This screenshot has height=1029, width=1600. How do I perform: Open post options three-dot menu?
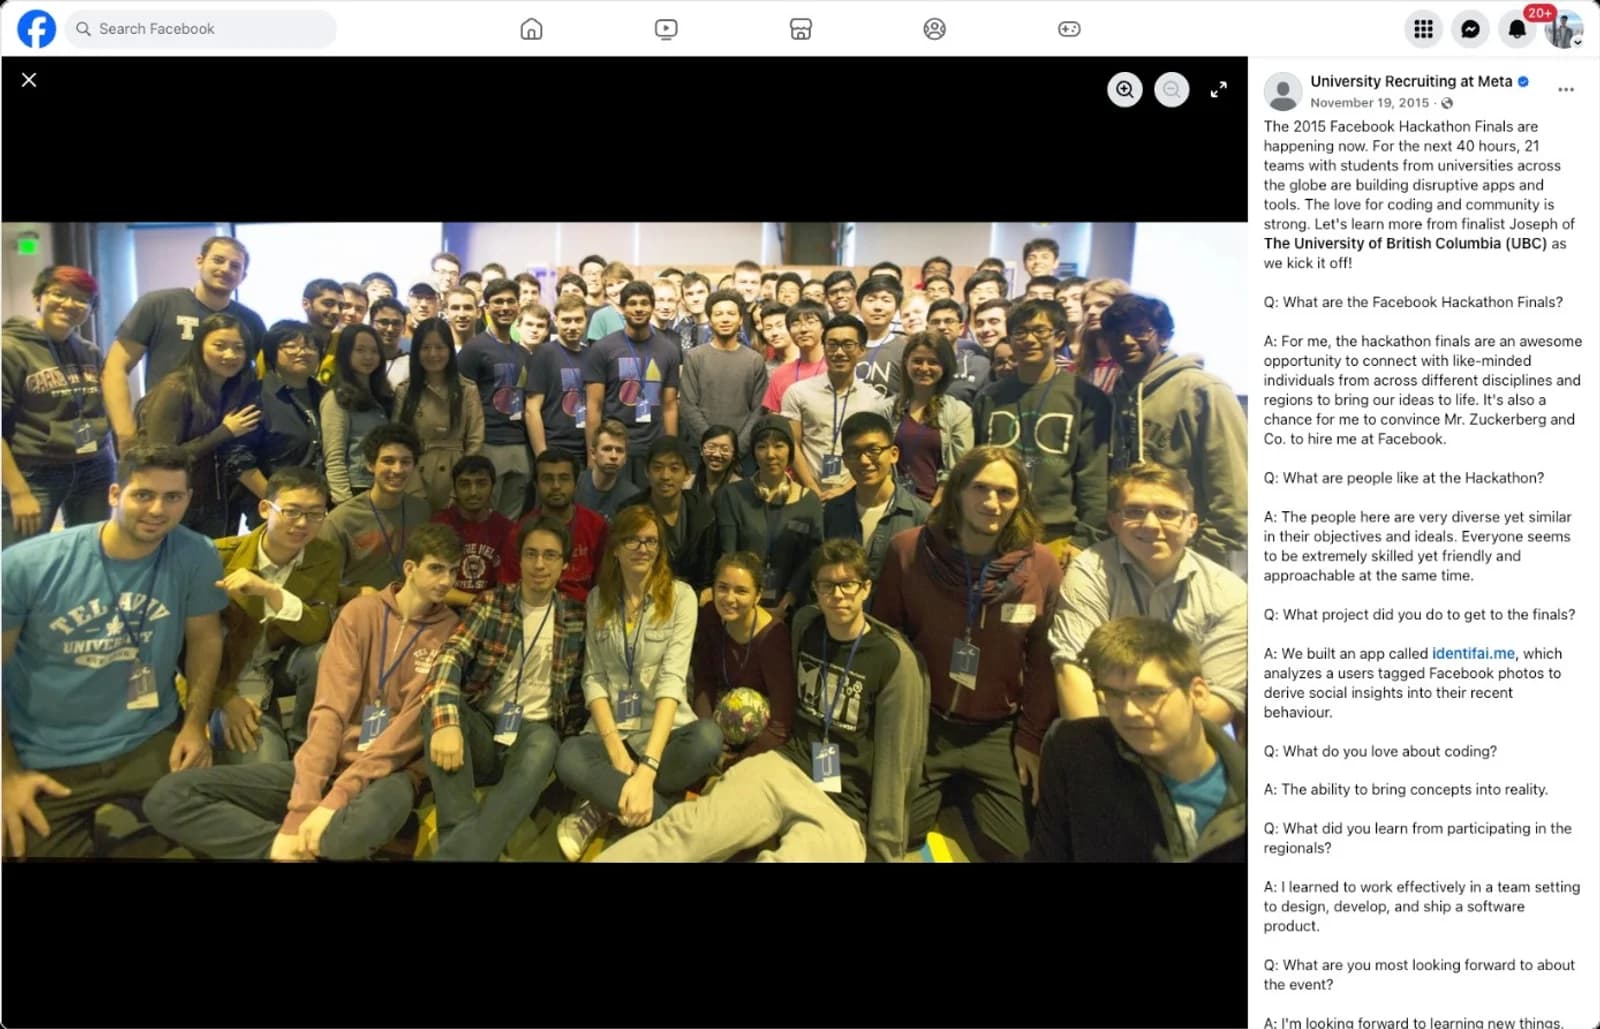tap(1566, 90)
